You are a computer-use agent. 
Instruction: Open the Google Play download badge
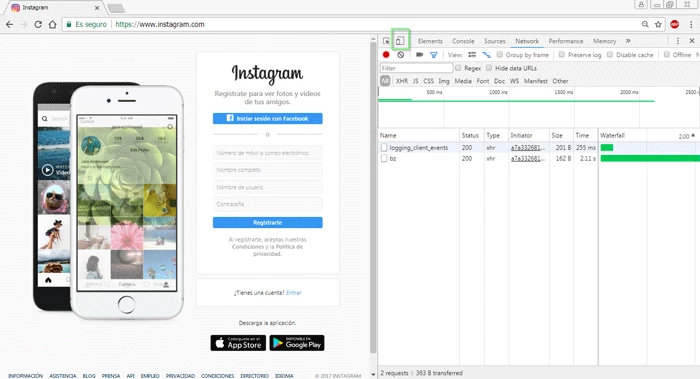[297, 343]
